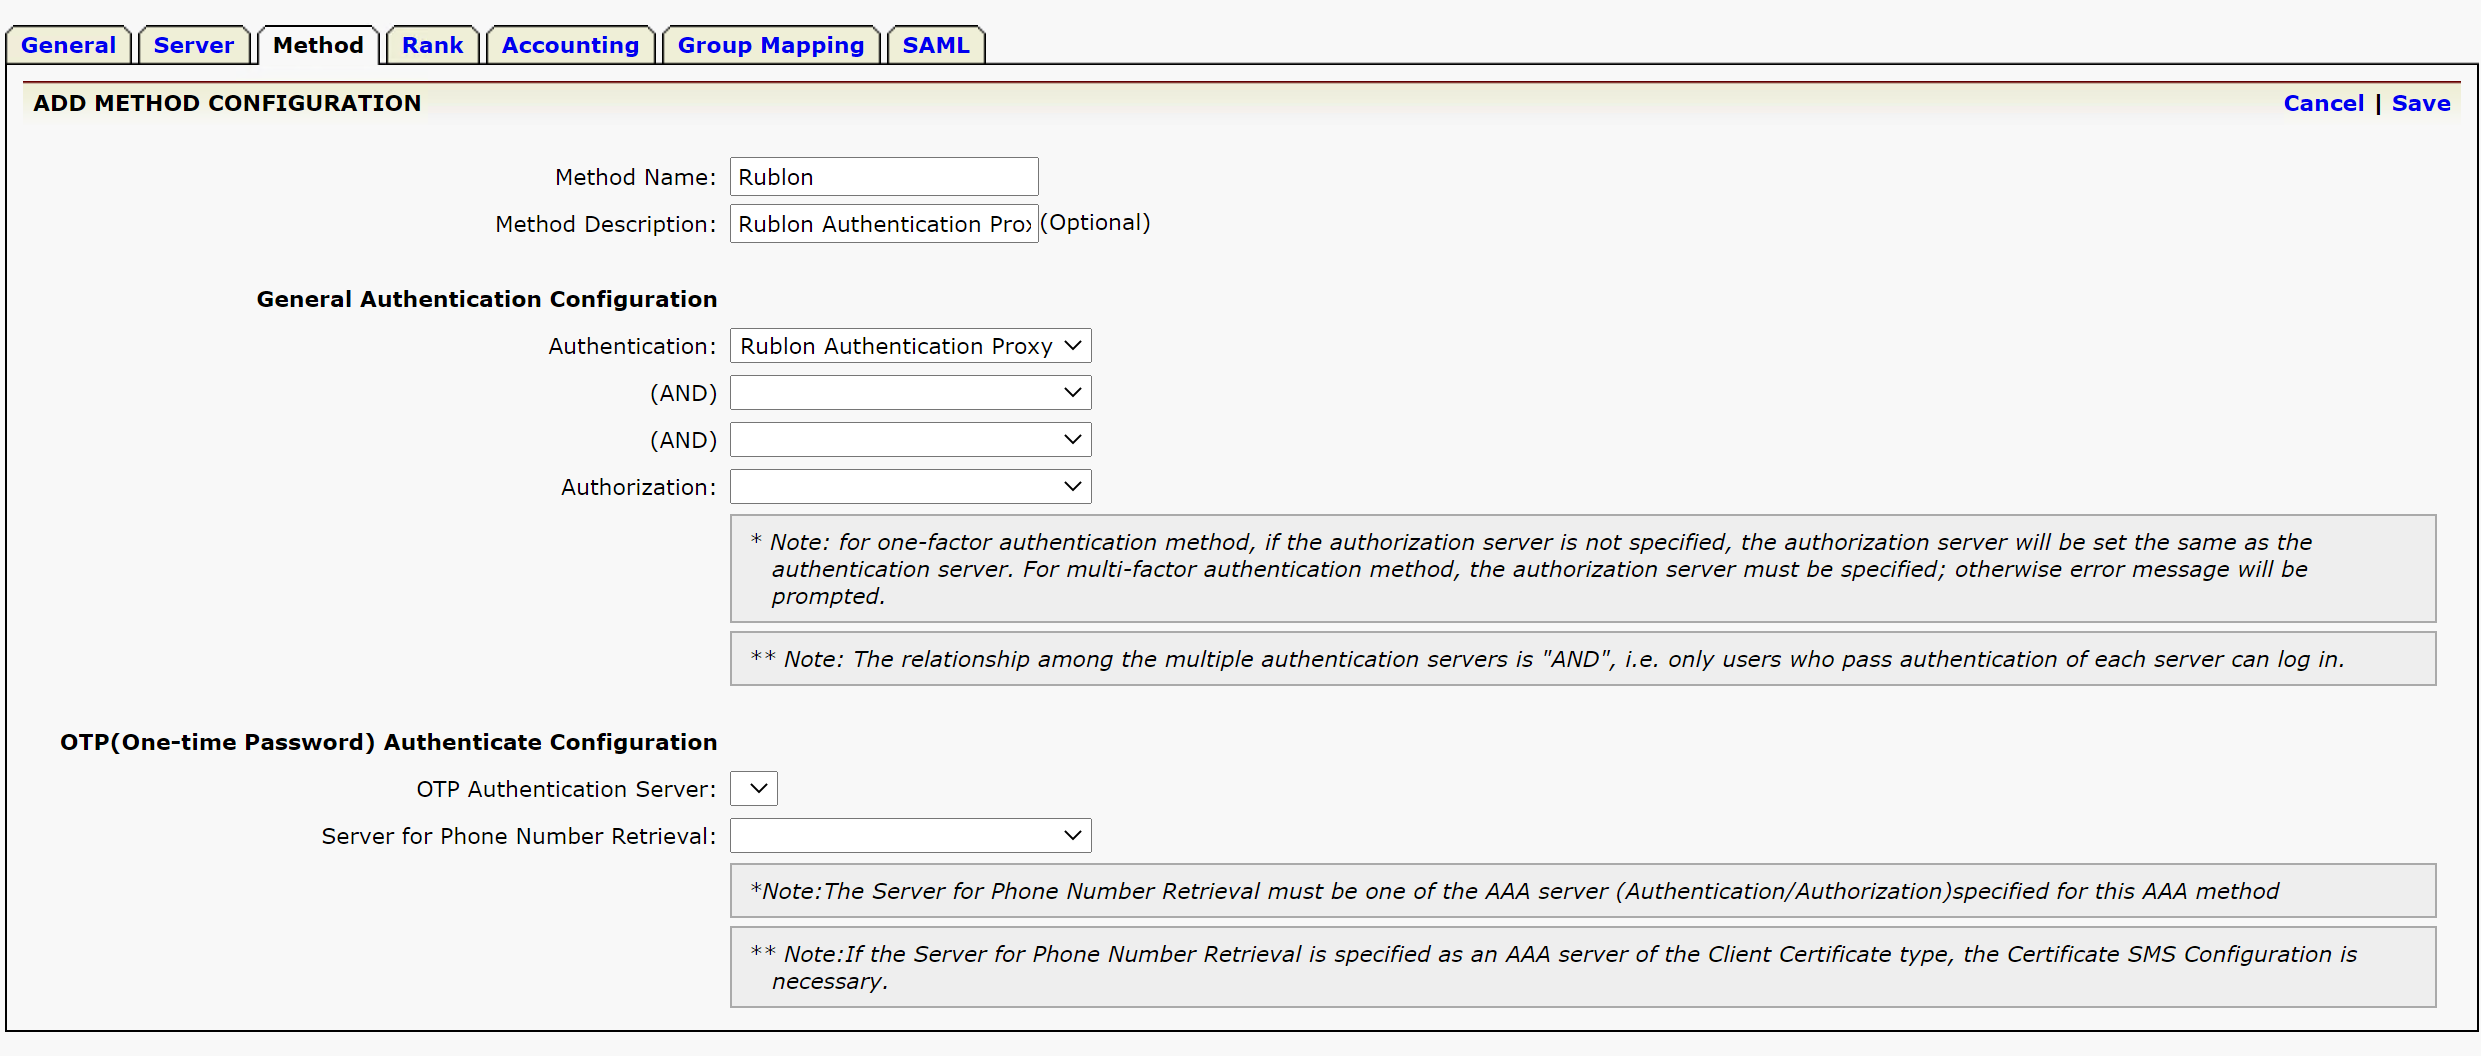Open the Accounting tab
Screen dimensions: 2481x1056
point(570,45)
